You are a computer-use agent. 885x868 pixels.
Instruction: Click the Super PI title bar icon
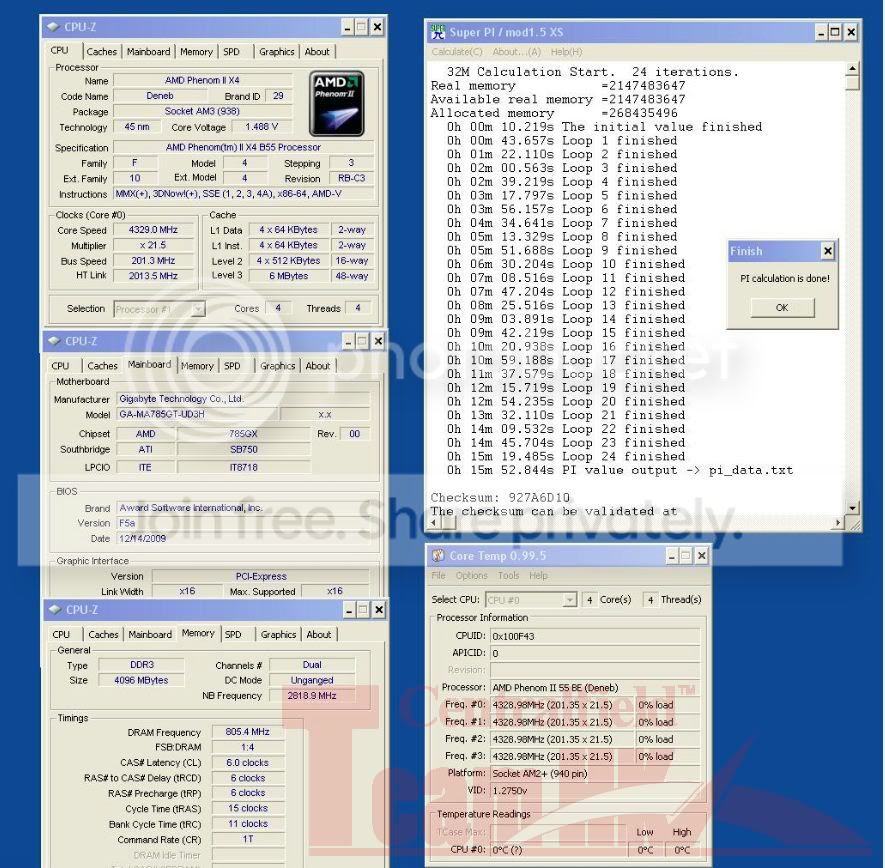coord(438,32)
